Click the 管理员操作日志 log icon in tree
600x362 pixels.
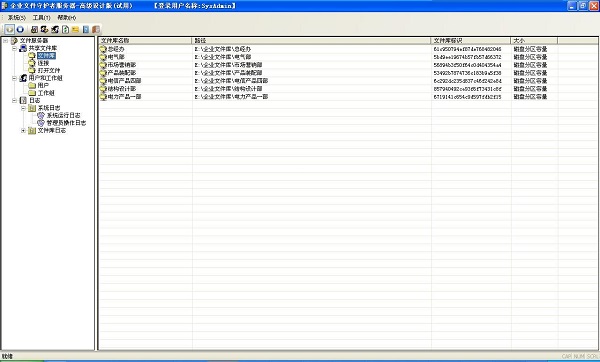point(41,123)
